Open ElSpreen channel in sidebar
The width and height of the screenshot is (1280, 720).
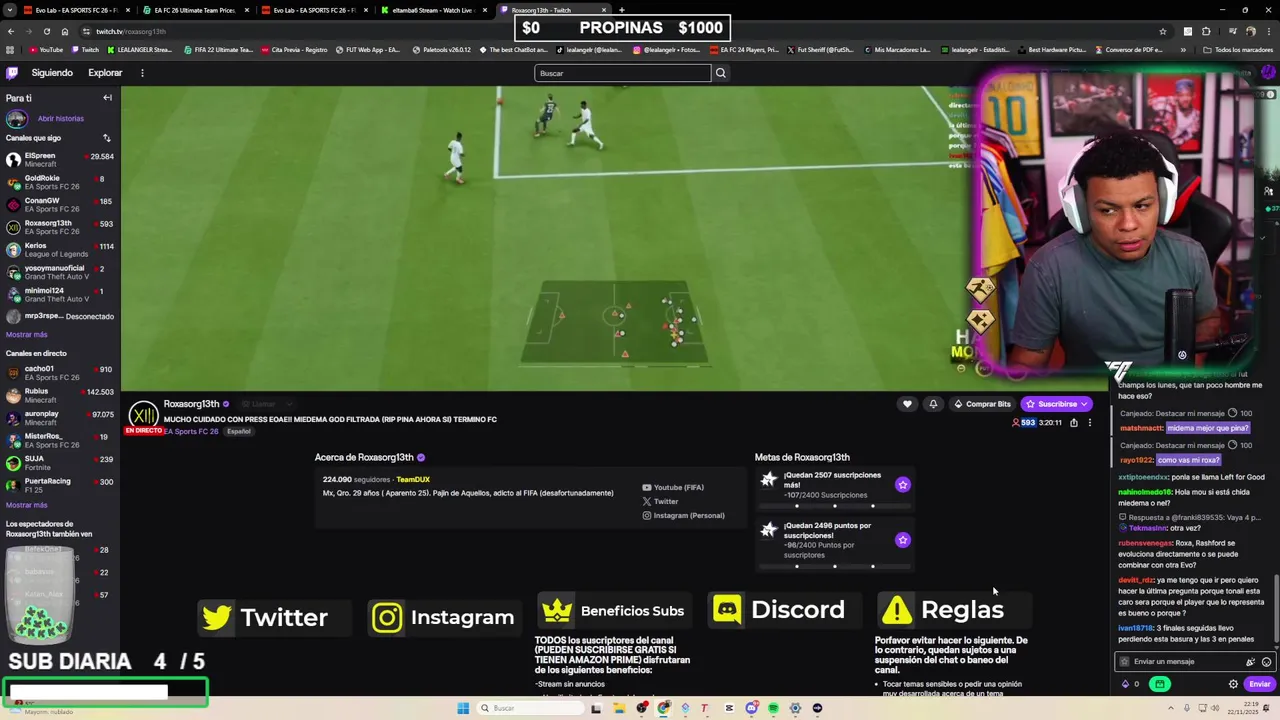click(x=60, y=160)
